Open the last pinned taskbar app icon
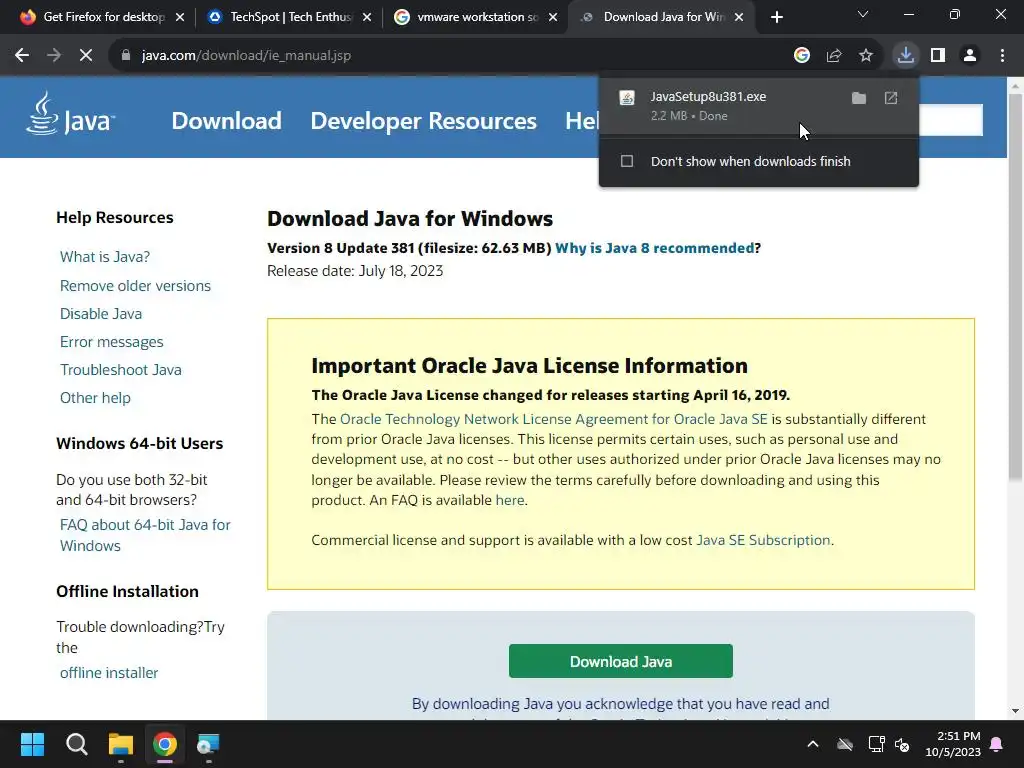1024x768 pixels. click(208, 744)
